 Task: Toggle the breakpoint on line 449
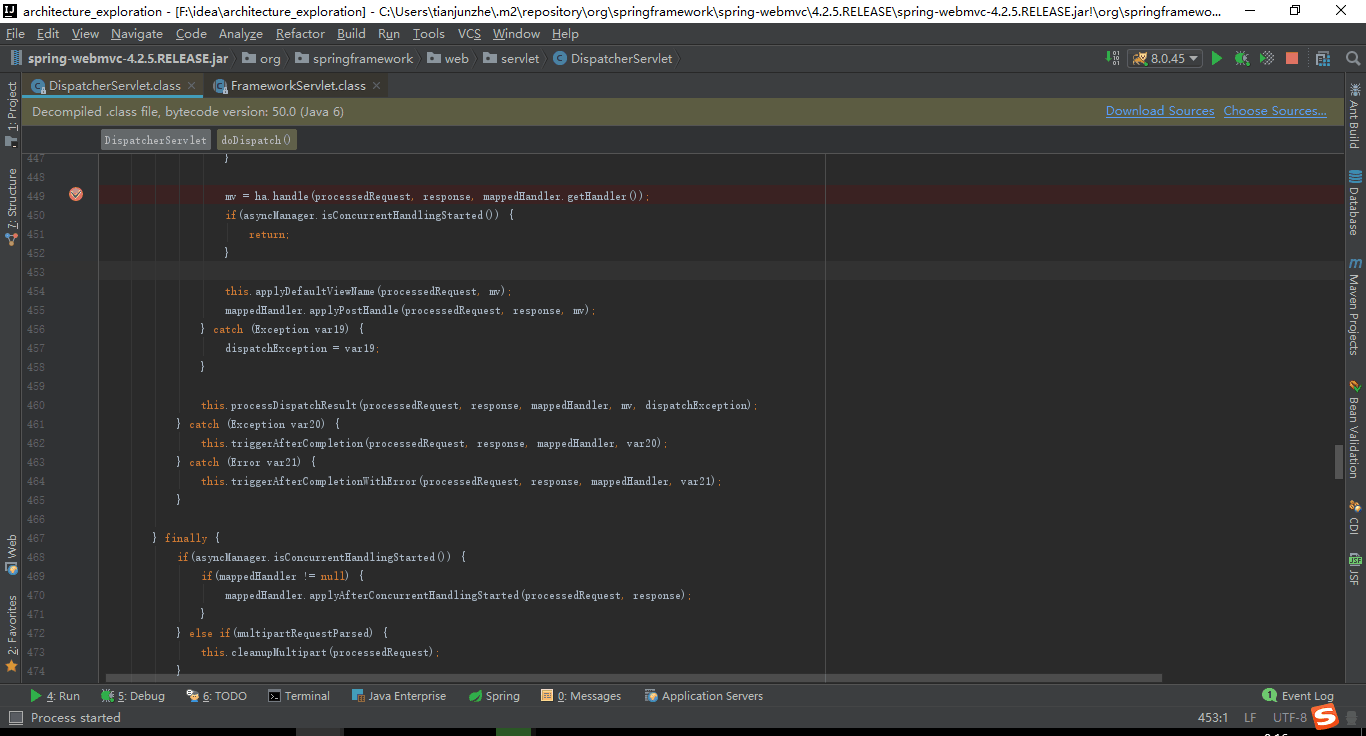[76, 195]
